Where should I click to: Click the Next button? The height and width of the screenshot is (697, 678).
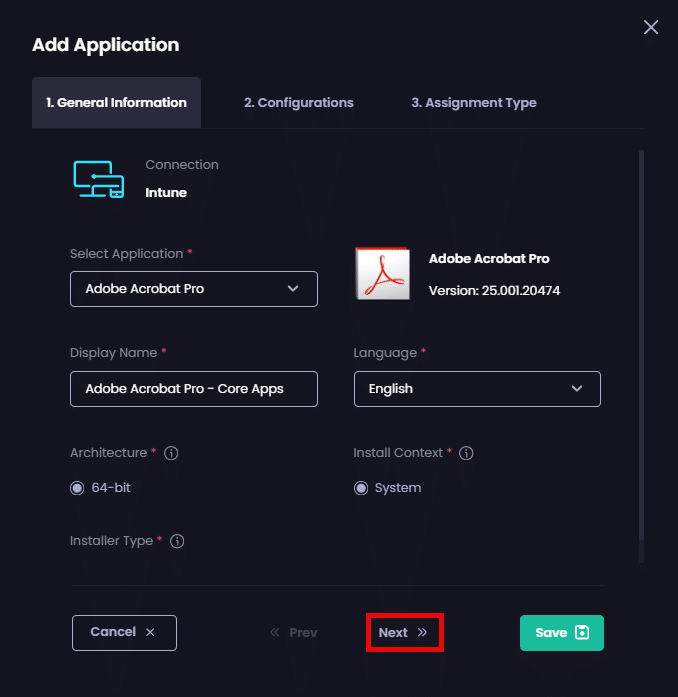(403, 633)
